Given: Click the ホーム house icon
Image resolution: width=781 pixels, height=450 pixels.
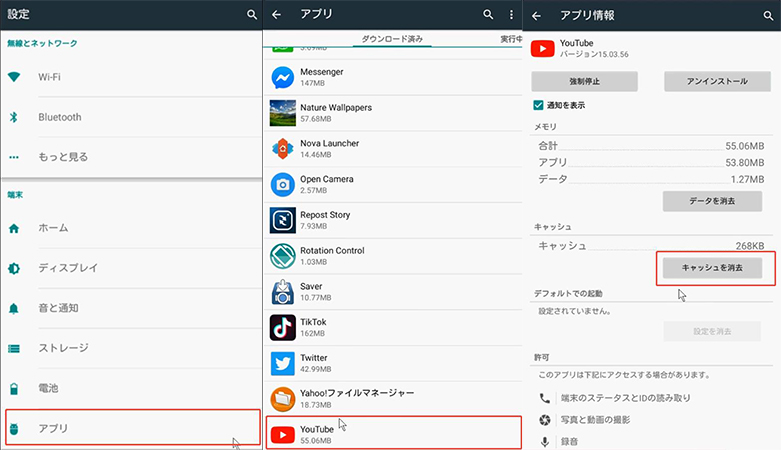Looking at the screenshot, I should (14, 228).
